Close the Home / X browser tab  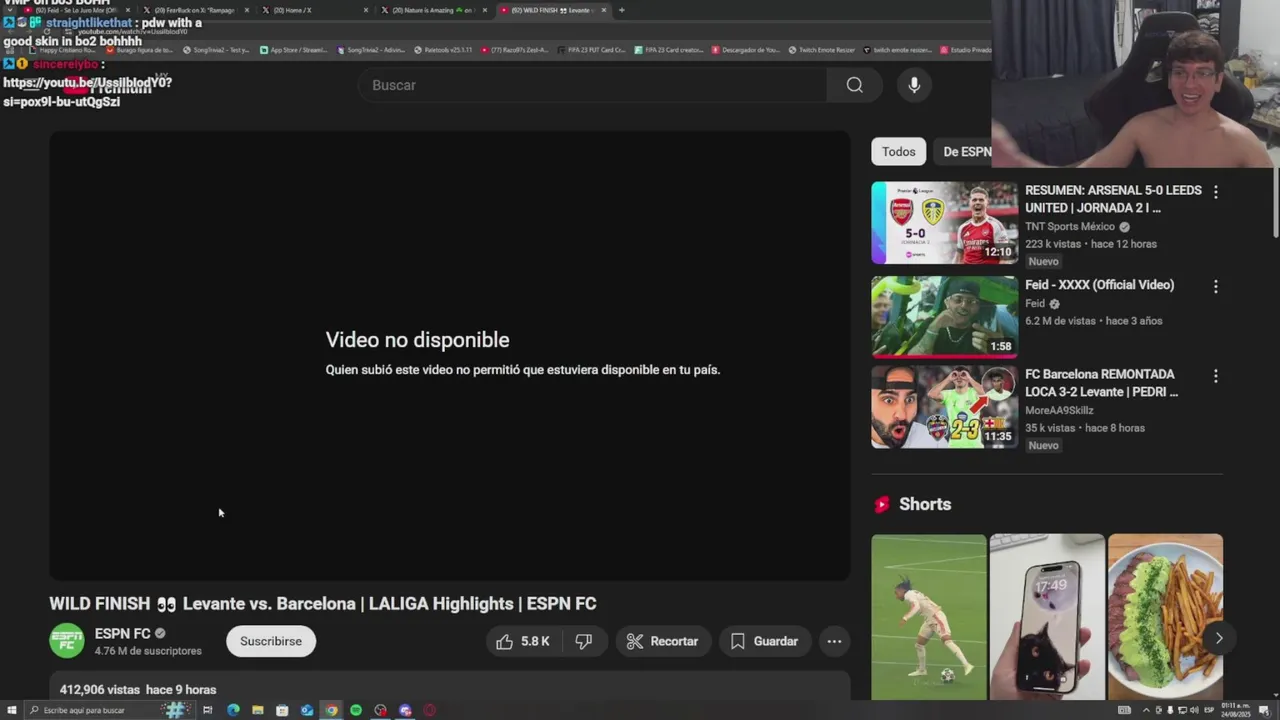[x=365, y=10]
